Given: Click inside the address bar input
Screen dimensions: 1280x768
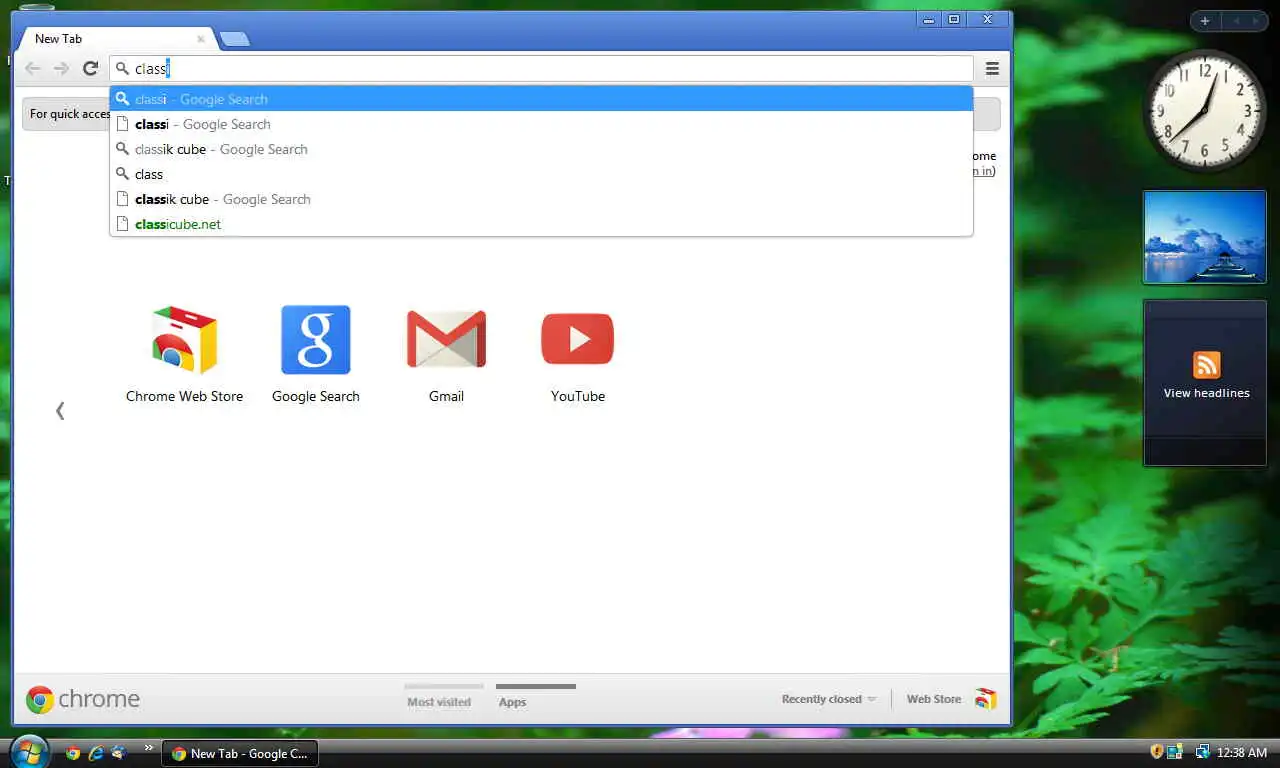Looking at the screenshot, I should coord(541,68).
